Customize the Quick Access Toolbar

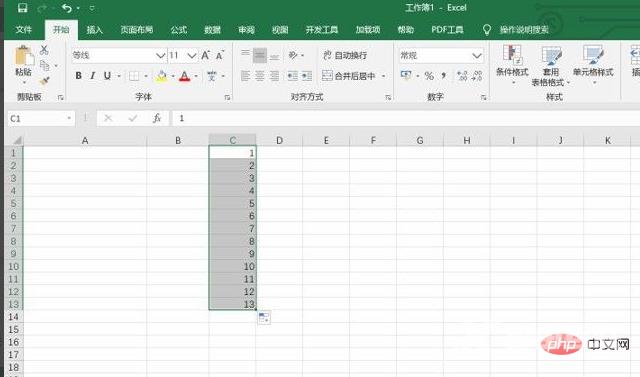[x=92, y=8]
